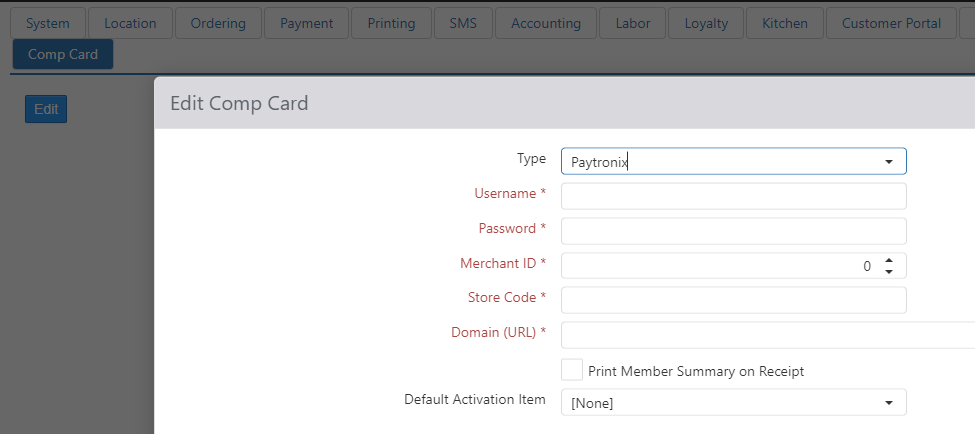Switch to the Accounting tab
The width and height of the screenshot is (975, 434).
pyautogui.click(x=546, y=24)
